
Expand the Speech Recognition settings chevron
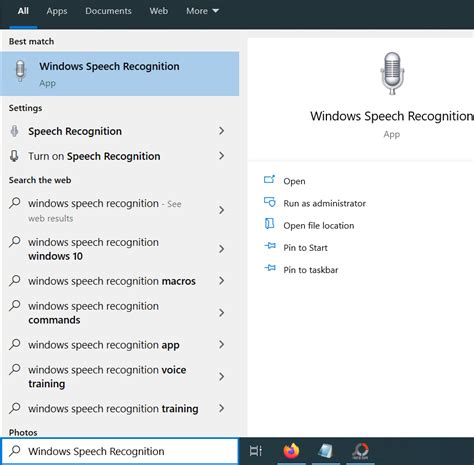click(x=221, y=131)
